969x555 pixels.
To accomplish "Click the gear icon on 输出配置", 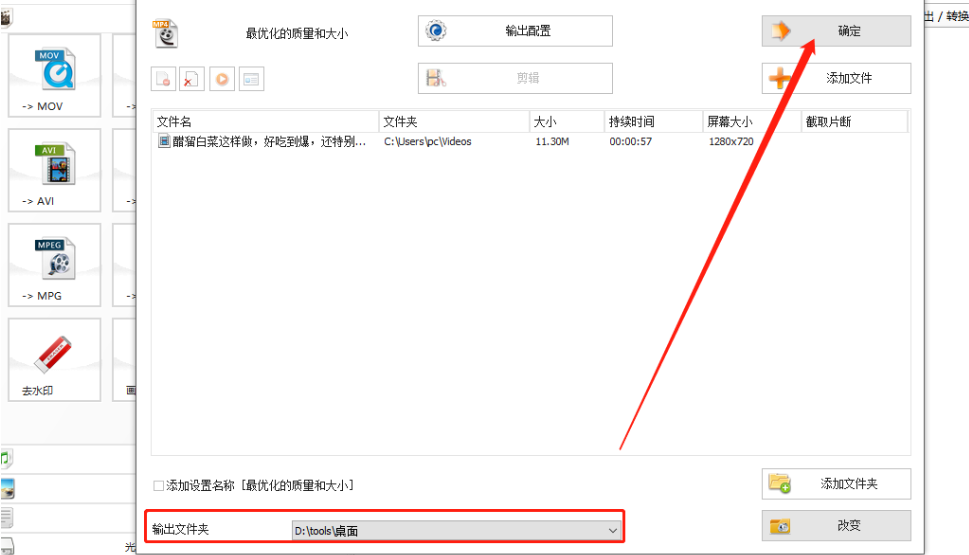I will click(436, 30).
